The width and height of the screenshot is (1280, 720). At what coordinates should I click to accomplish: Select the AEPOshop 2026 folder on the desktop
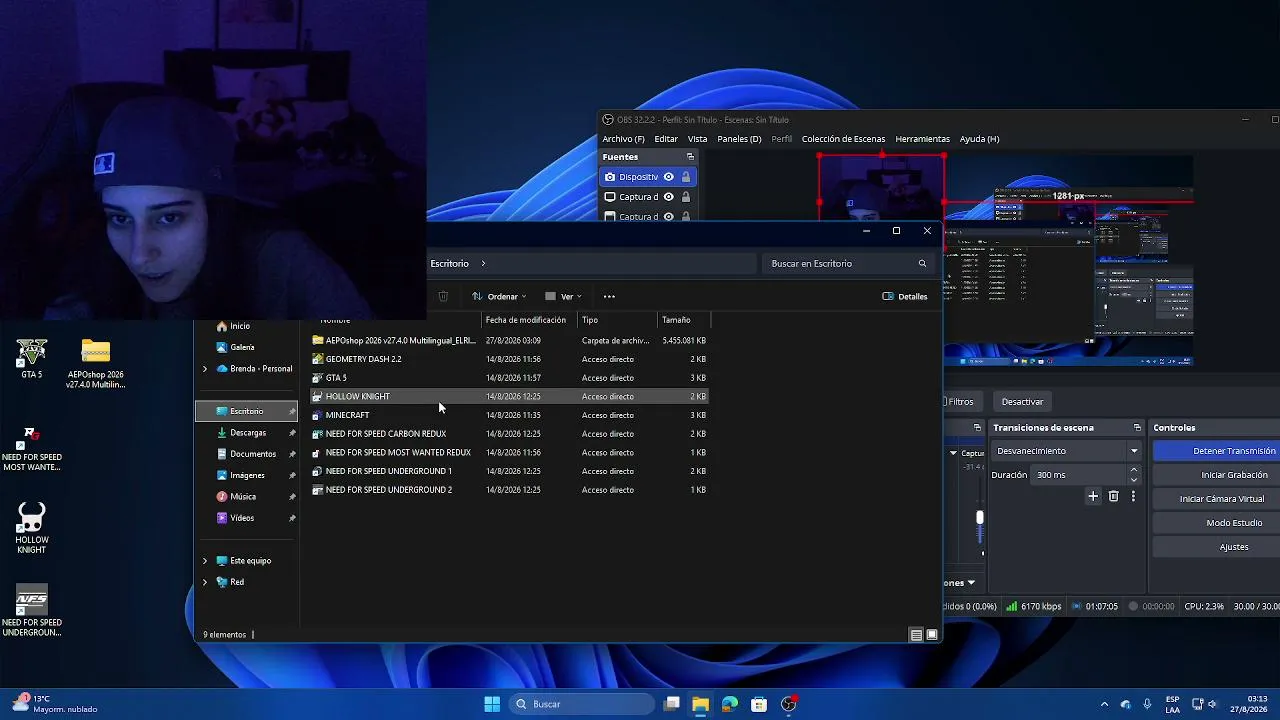pyautogui.click(x=95, y=363)
